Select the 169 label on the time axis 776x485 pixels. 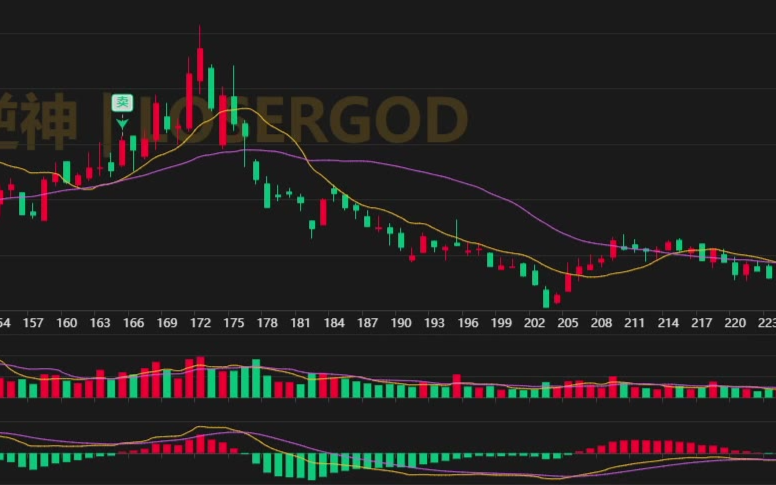tap(167, 323)
